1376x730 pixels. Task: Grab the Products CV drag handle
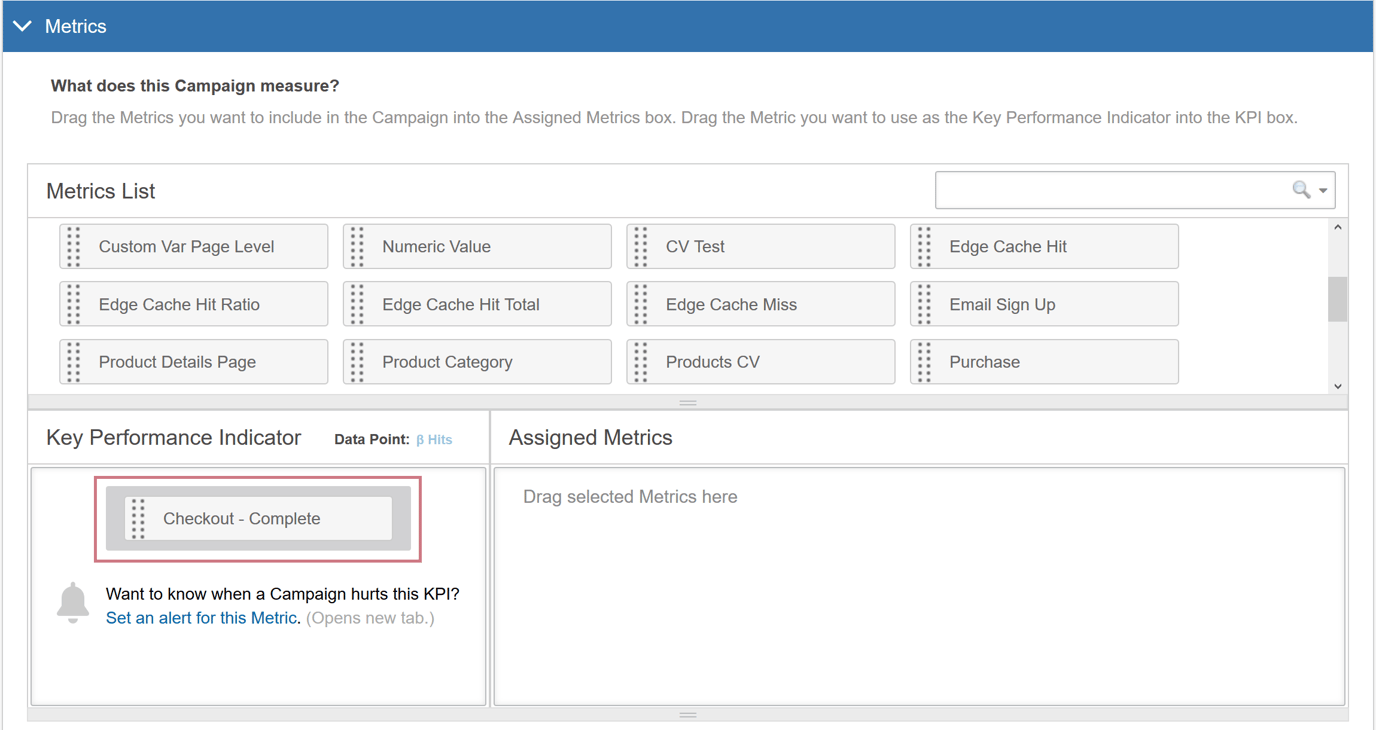pyautogui.click(x=641, y=362)
